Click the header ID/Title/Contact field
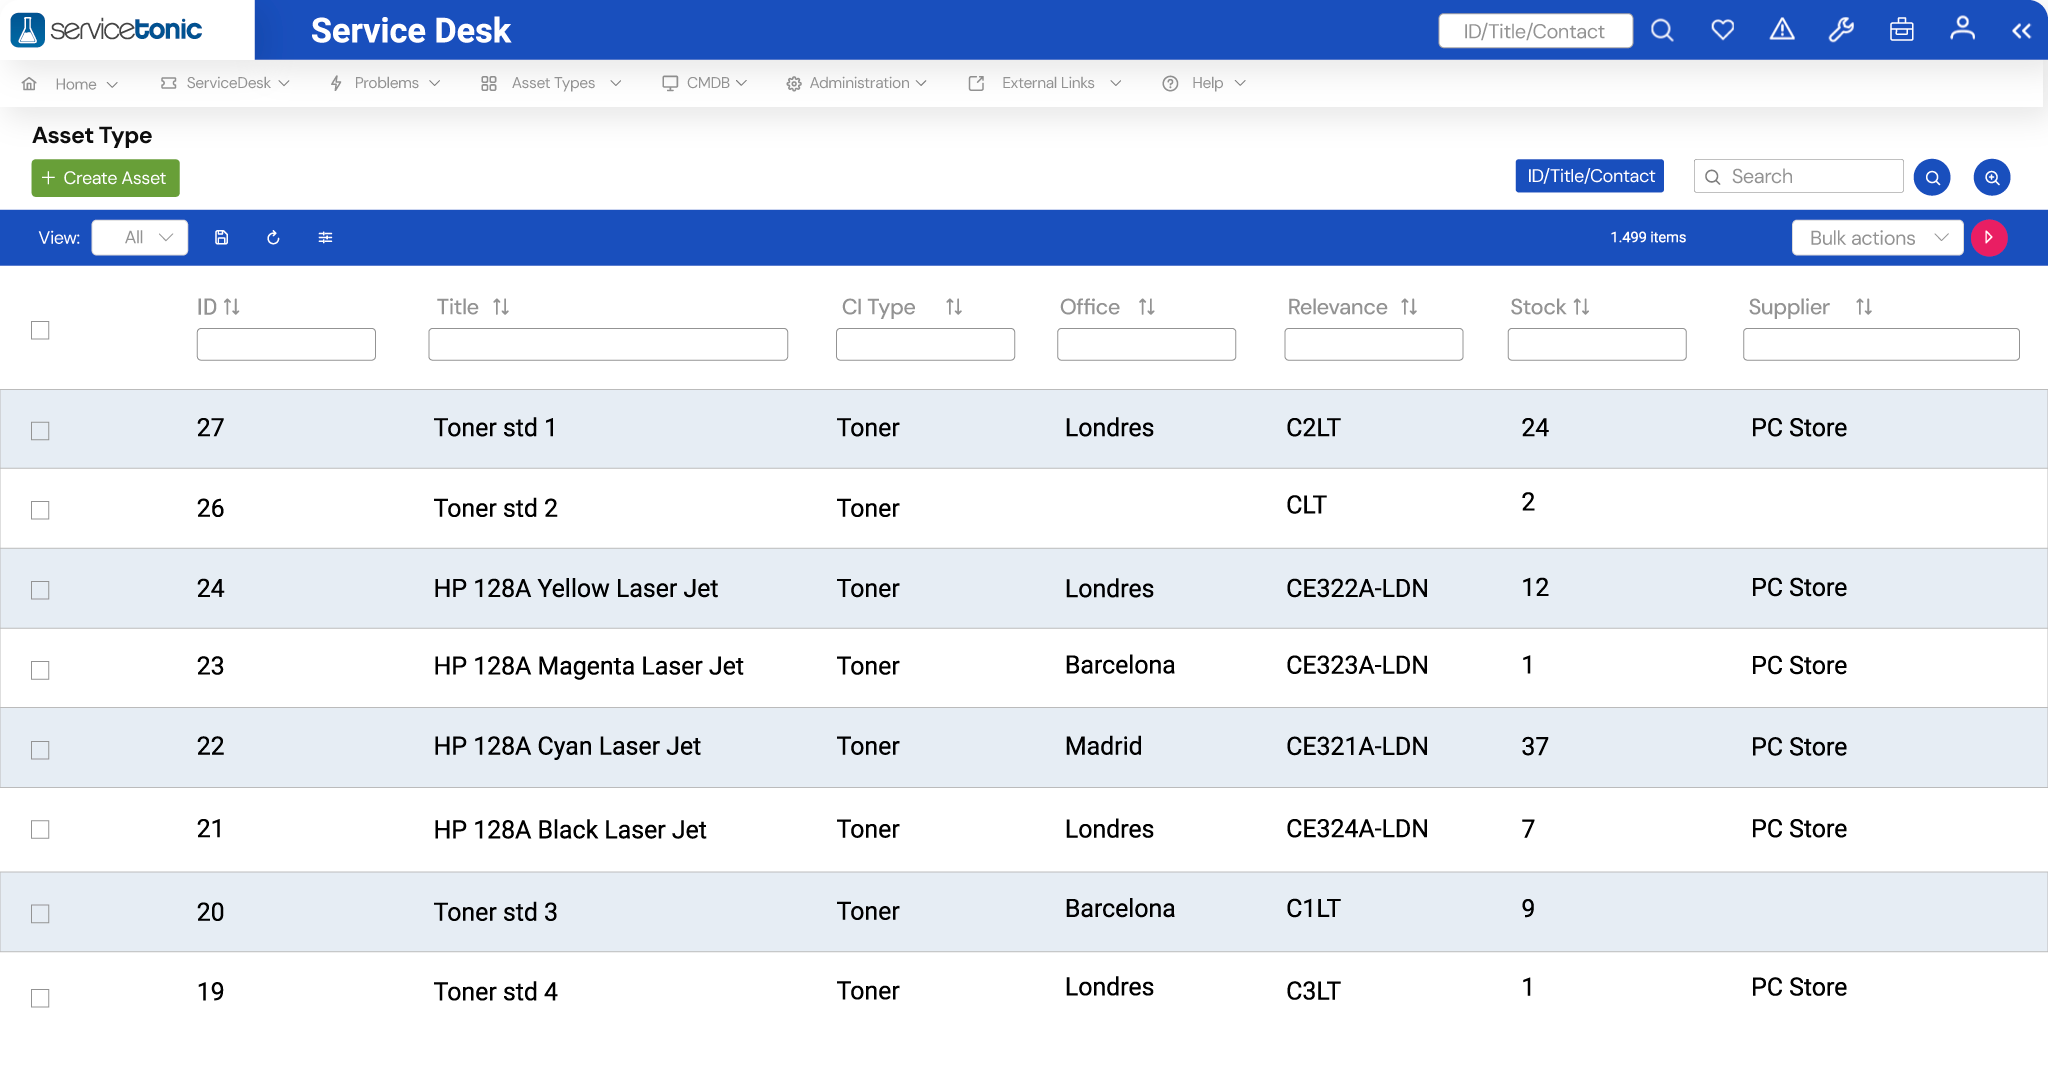Screen dimensions: 2048x1080 point(1535,31)
